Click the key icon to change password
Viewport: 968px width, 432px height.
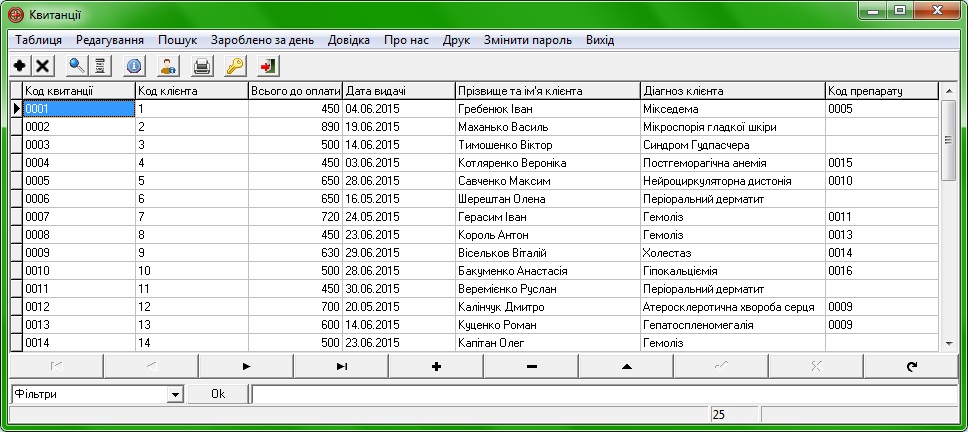pyautogui.click(x=235, y=65)
